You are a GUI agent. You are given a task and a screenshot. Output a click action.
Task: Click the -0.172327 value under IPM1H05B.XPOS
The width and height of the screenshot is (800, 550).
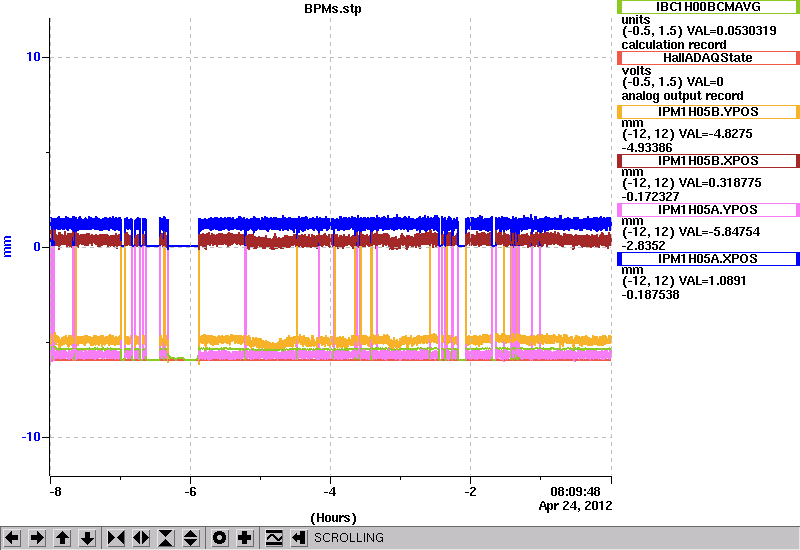pyautogui.click(x=650, y=197)
